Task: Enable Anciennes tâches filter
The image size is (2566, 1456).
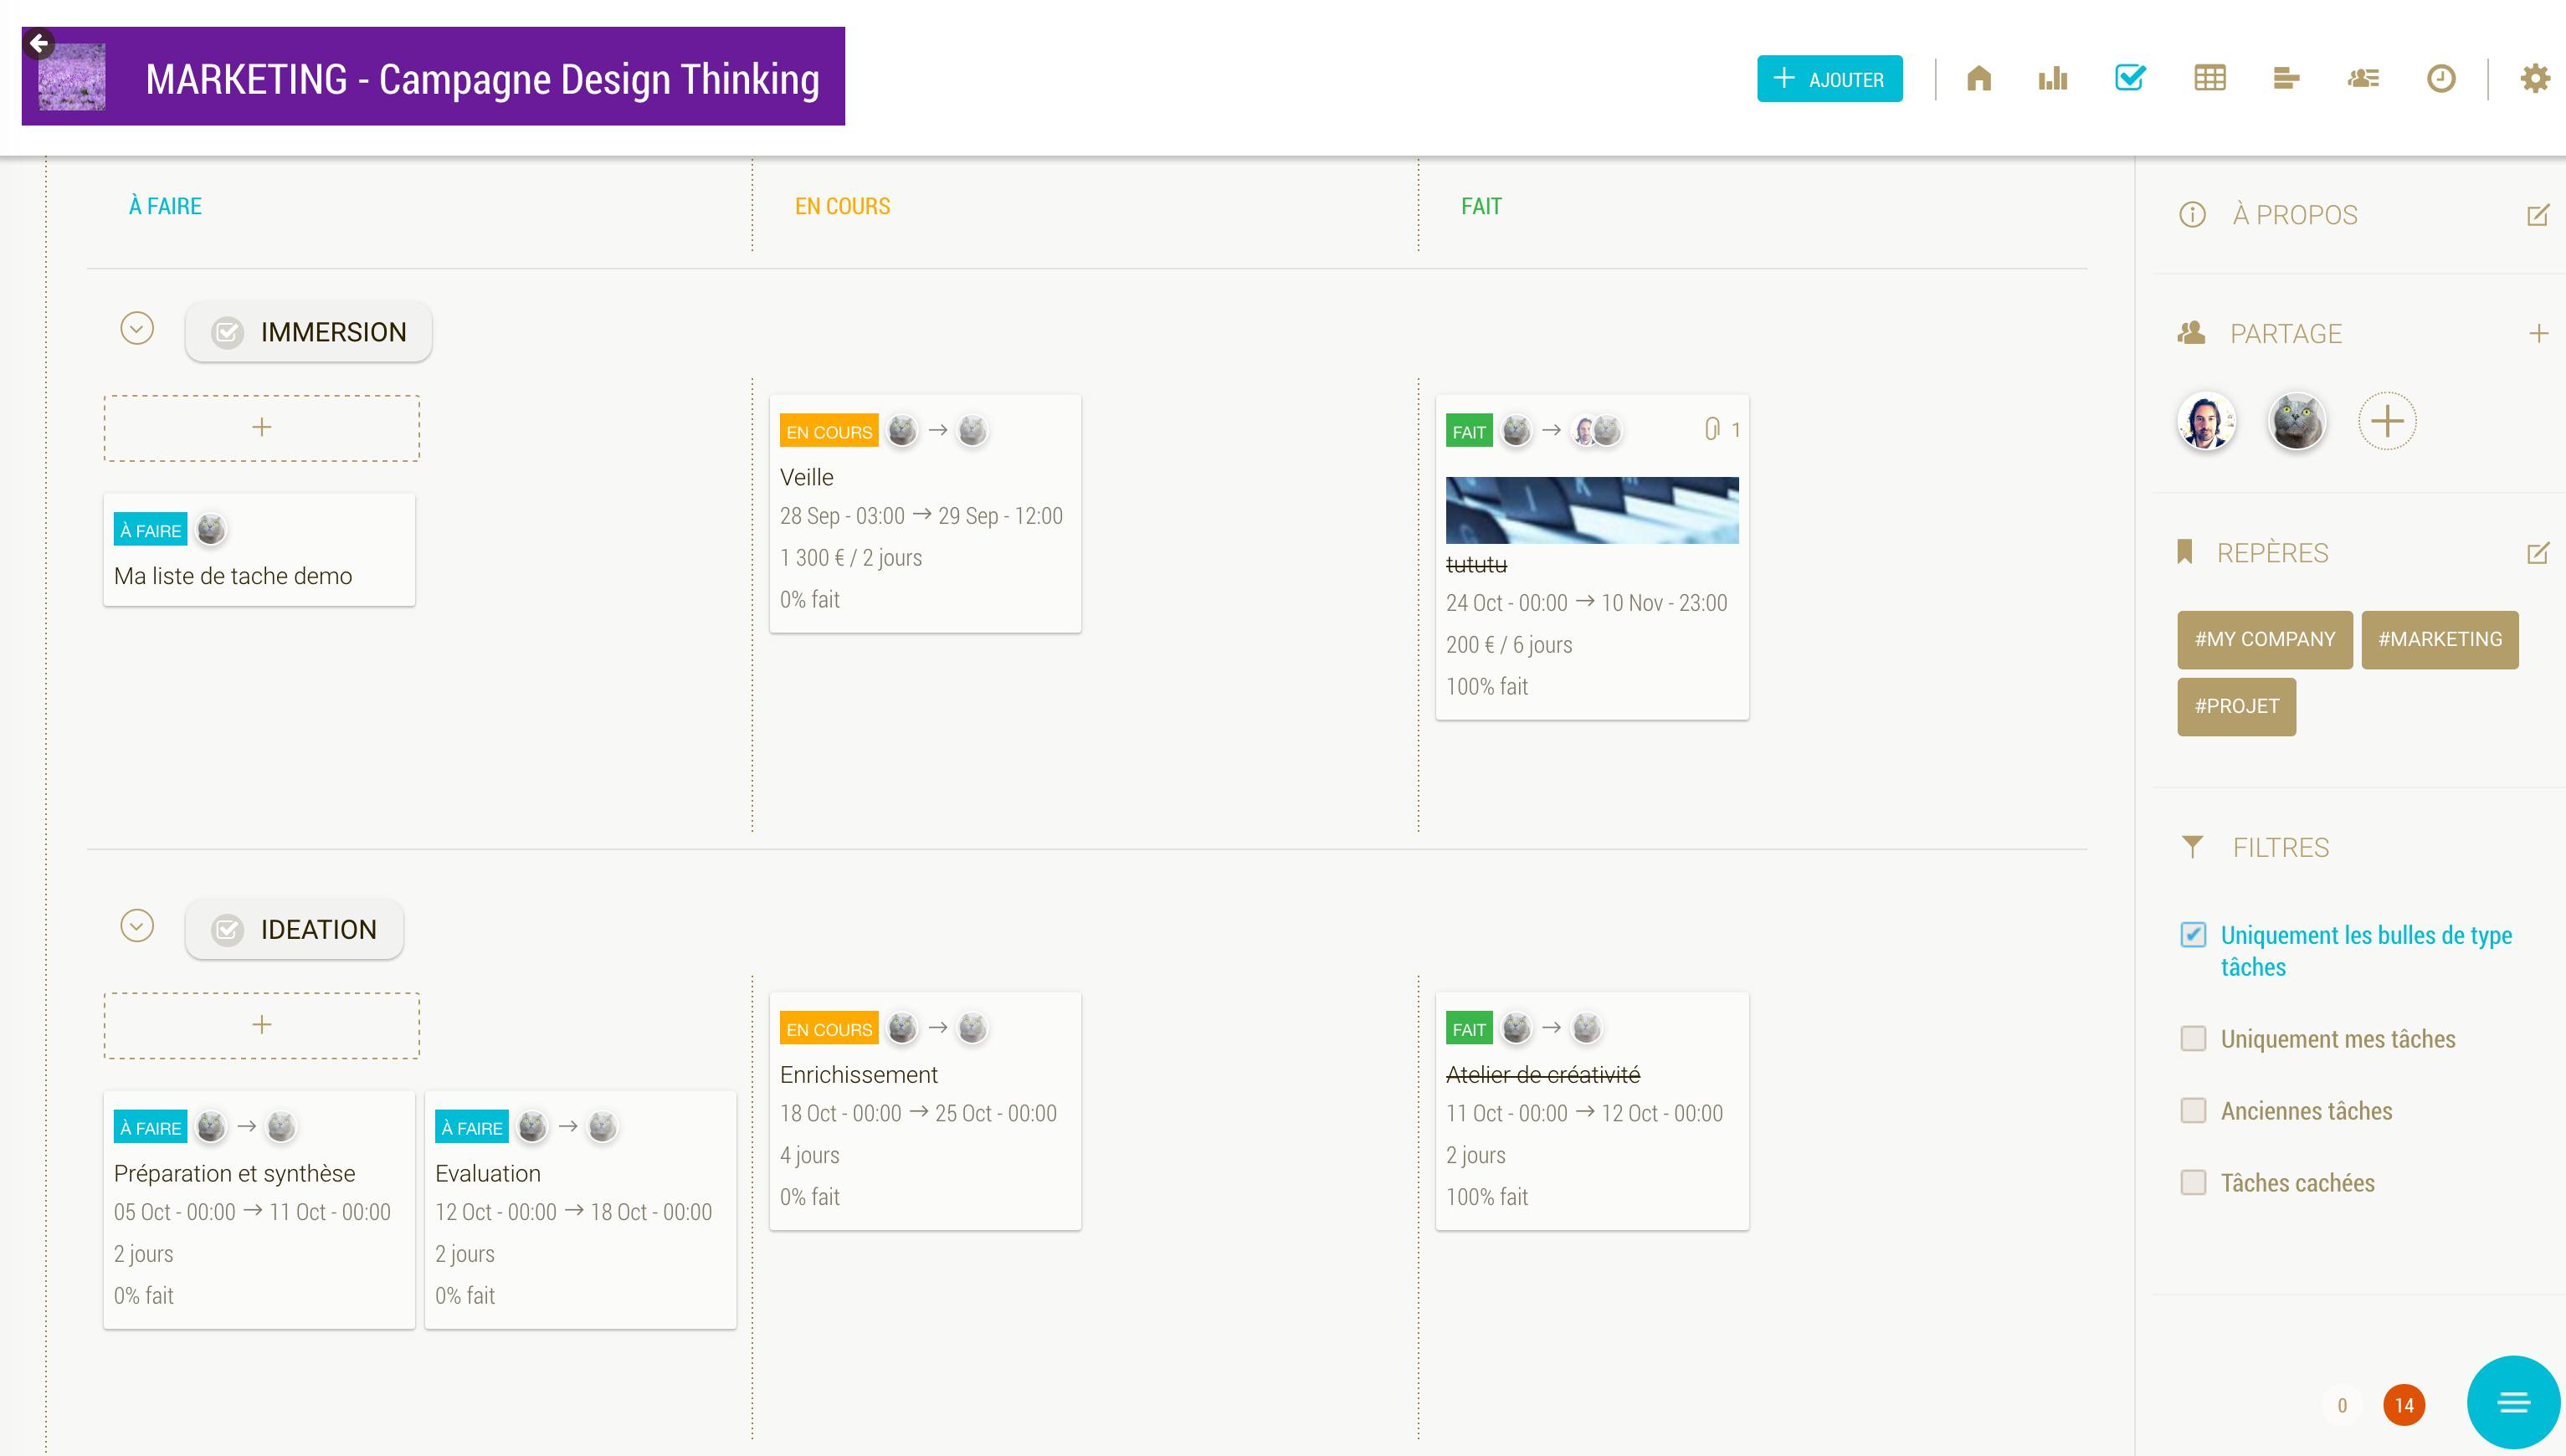Action: click(2192, 1111)
